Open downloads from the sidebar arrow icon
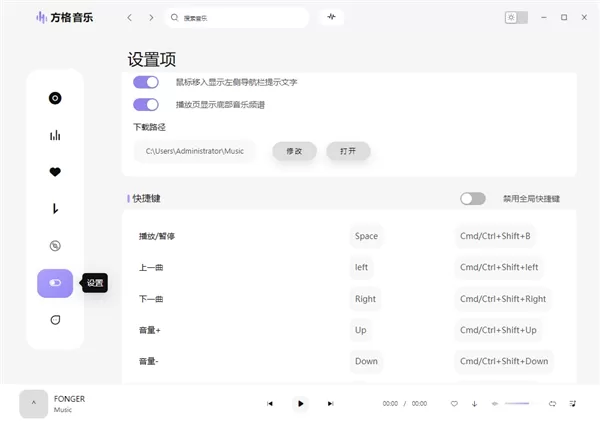This screenshot has height=424, width=600. coord(55,209)
